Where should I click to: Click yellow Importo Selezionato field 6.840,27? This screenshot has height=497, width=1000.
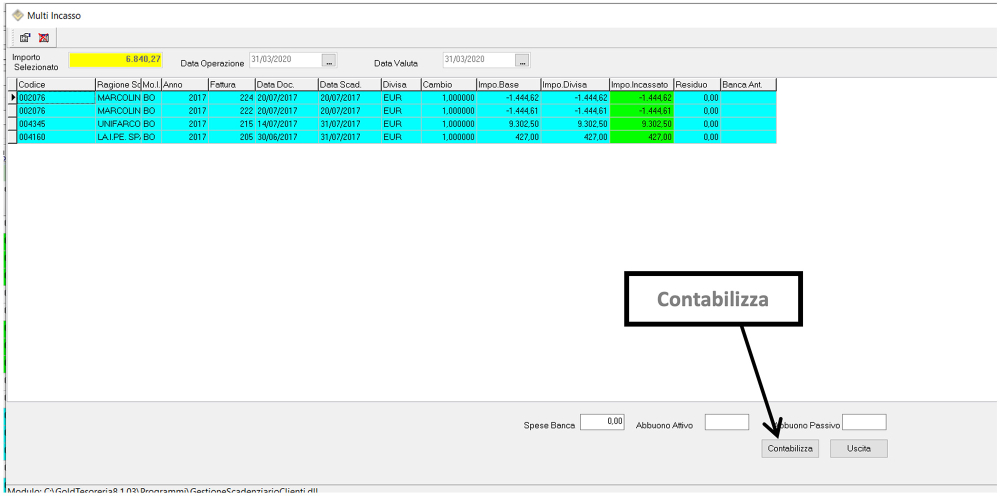[116, 61]
